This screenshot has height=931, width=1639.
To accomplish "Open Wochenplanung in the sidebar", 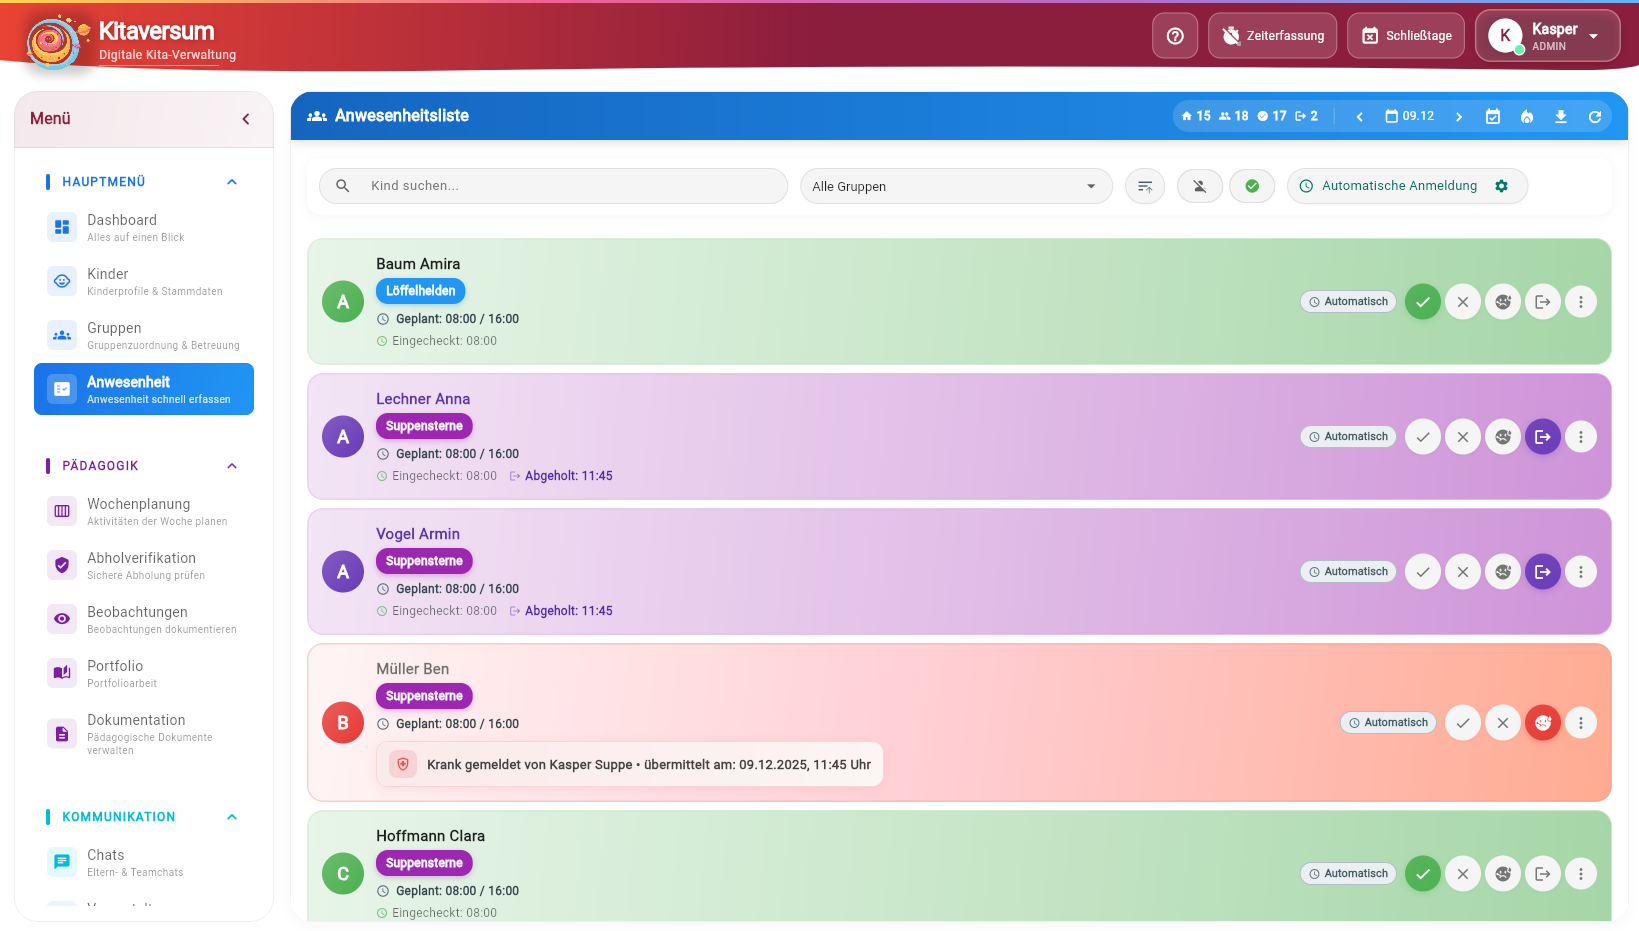I will coord(139,511).
